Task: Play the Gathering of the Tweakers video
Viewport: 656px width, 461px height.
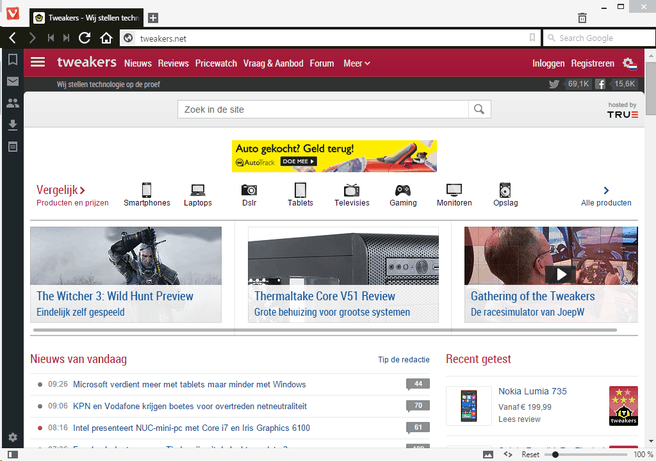Action: pos(561,274)
